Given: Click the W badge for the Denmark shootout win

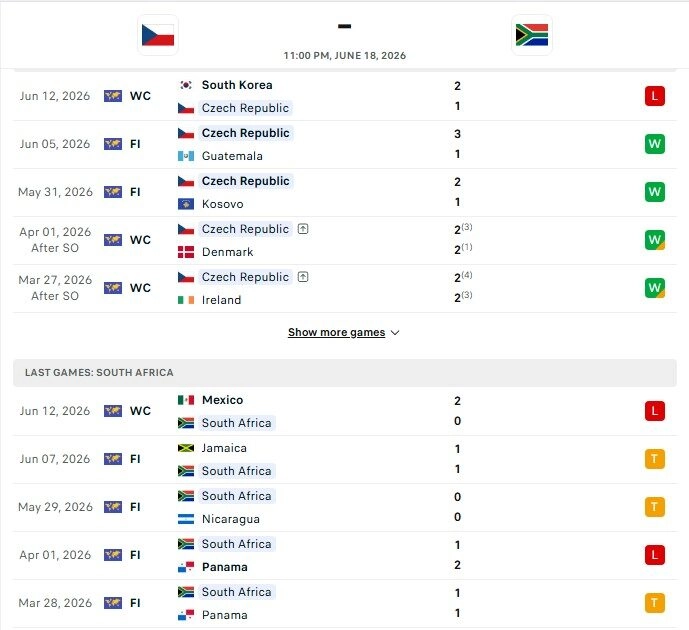Looking at the screenshot, I should coord(654,240).
